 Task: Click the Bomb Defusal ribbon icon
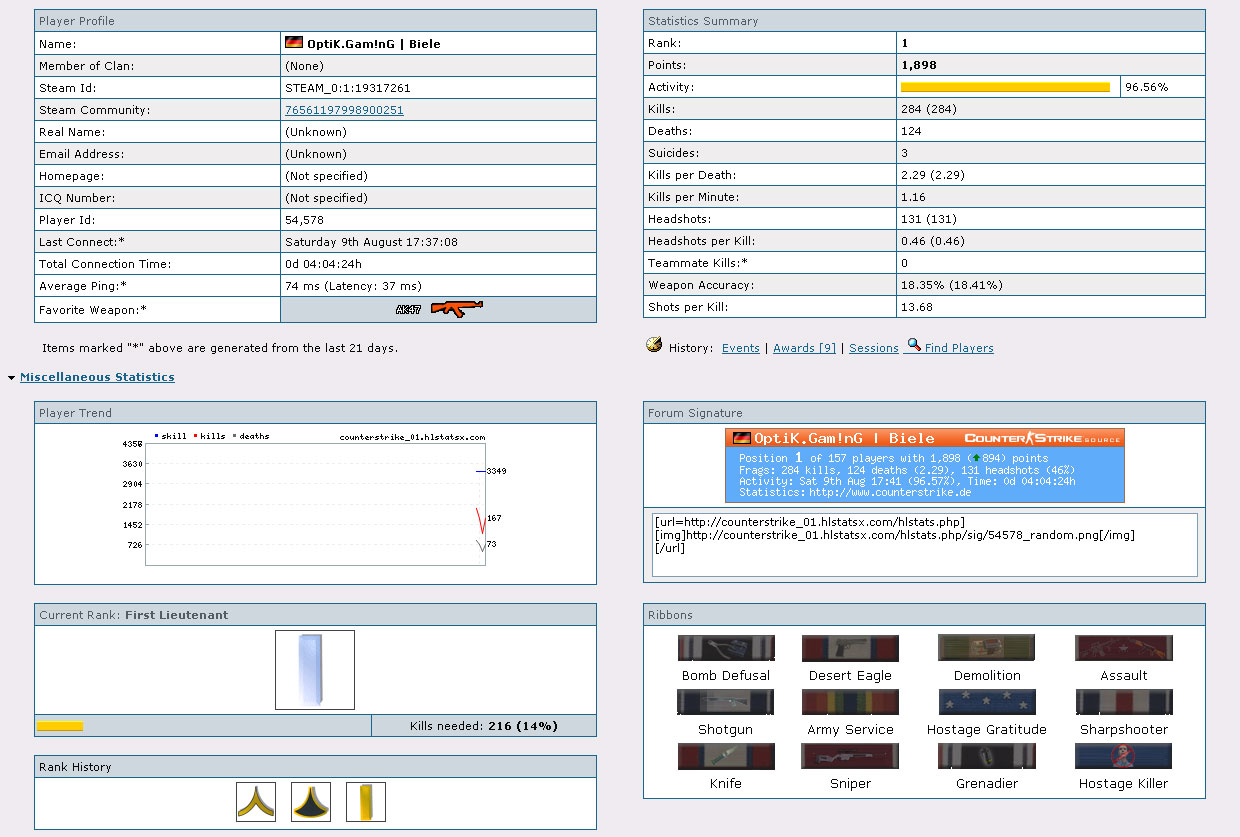coord(725,648)
